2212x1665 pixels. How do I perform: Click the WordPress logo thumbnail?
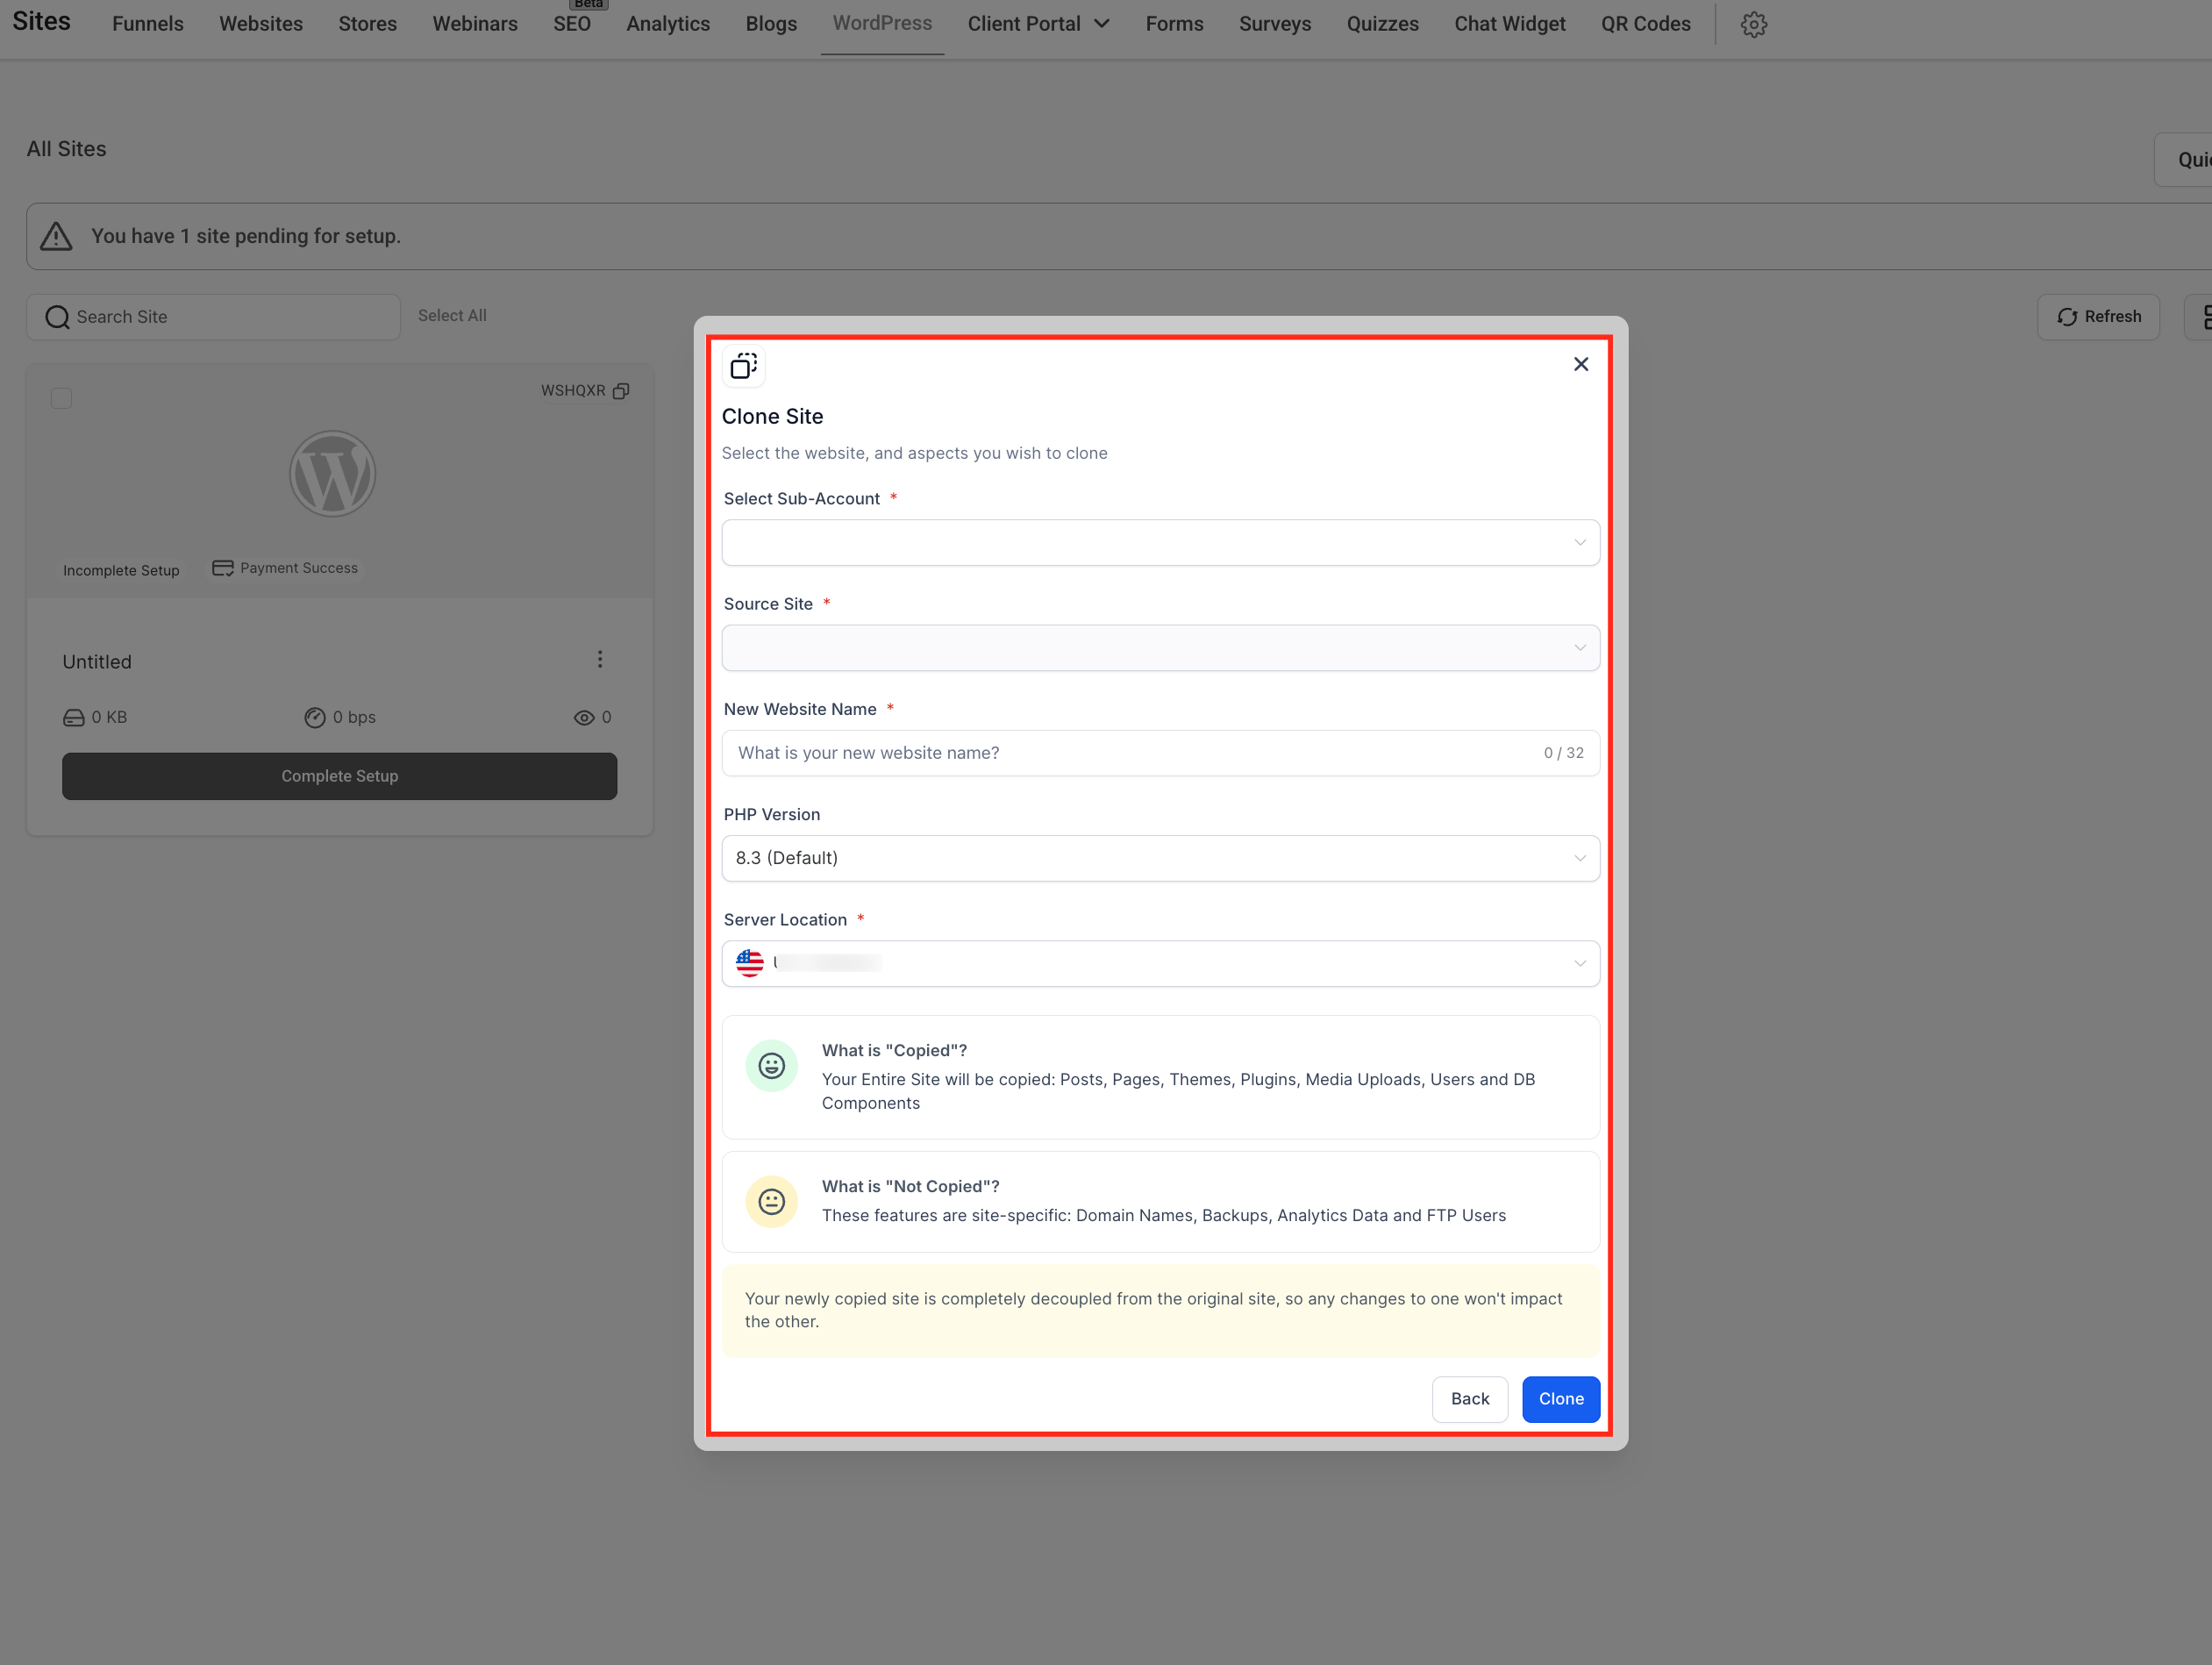[332, 474]
